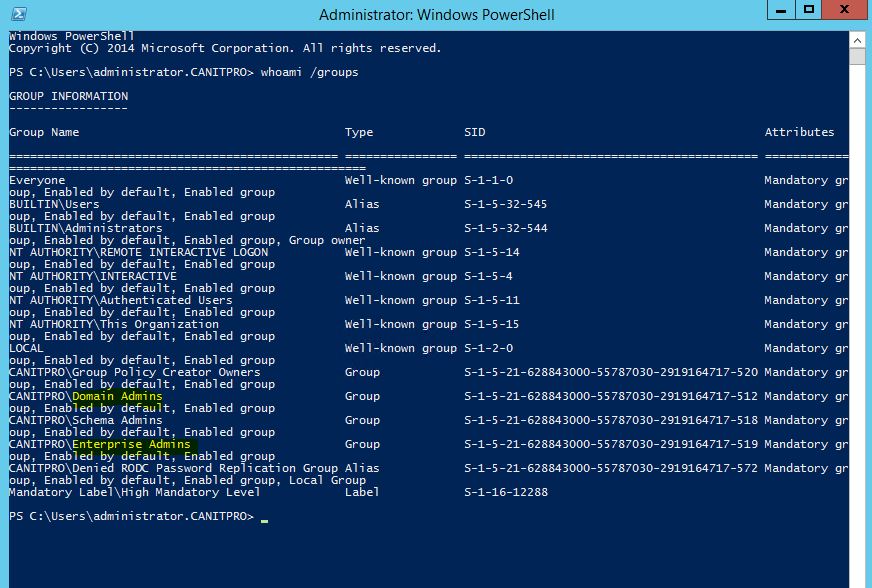The height and width of the screenshot is (588, 872).
Task: Click 'Group' type in Schema Admins row
Action: coord(362,420)
